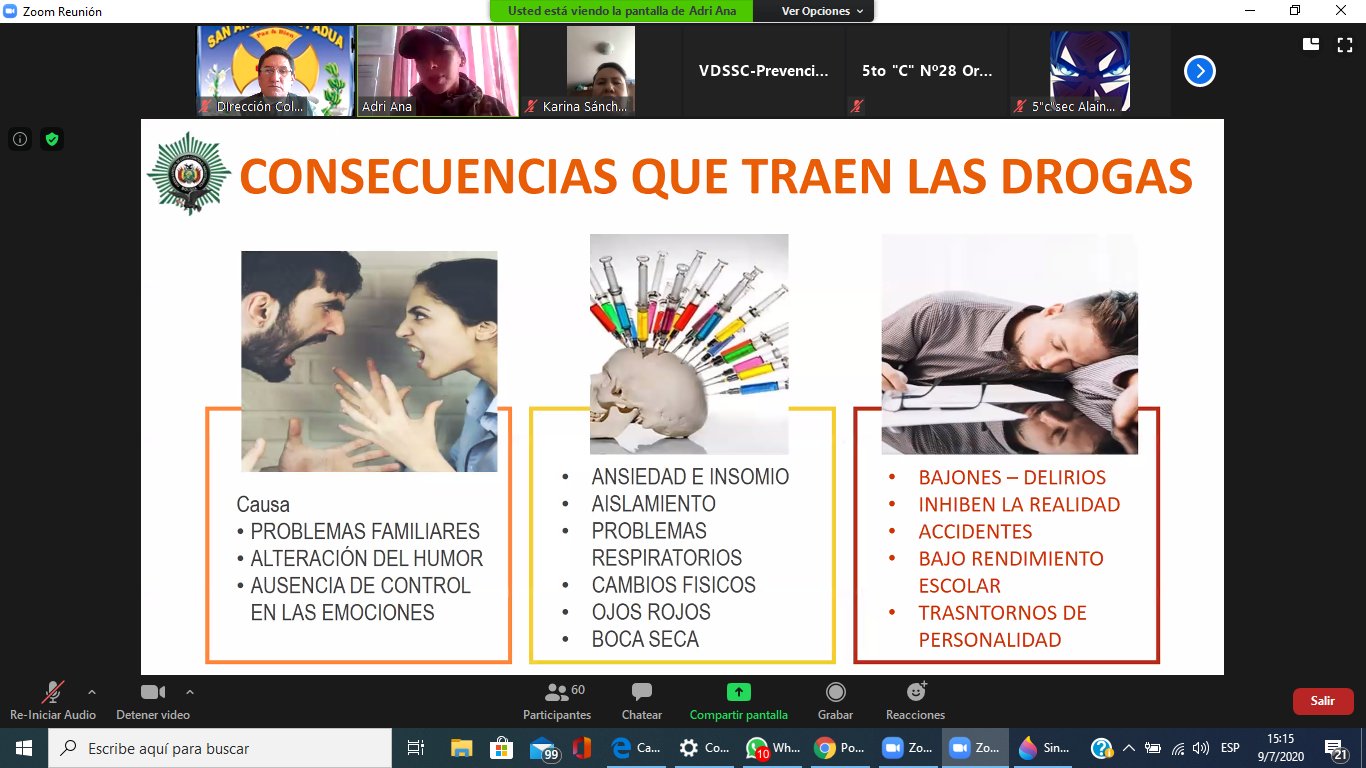Open the Participantes panel showing 60 participants
This screenshot has height=768, width=1366.
pos(556,691)
